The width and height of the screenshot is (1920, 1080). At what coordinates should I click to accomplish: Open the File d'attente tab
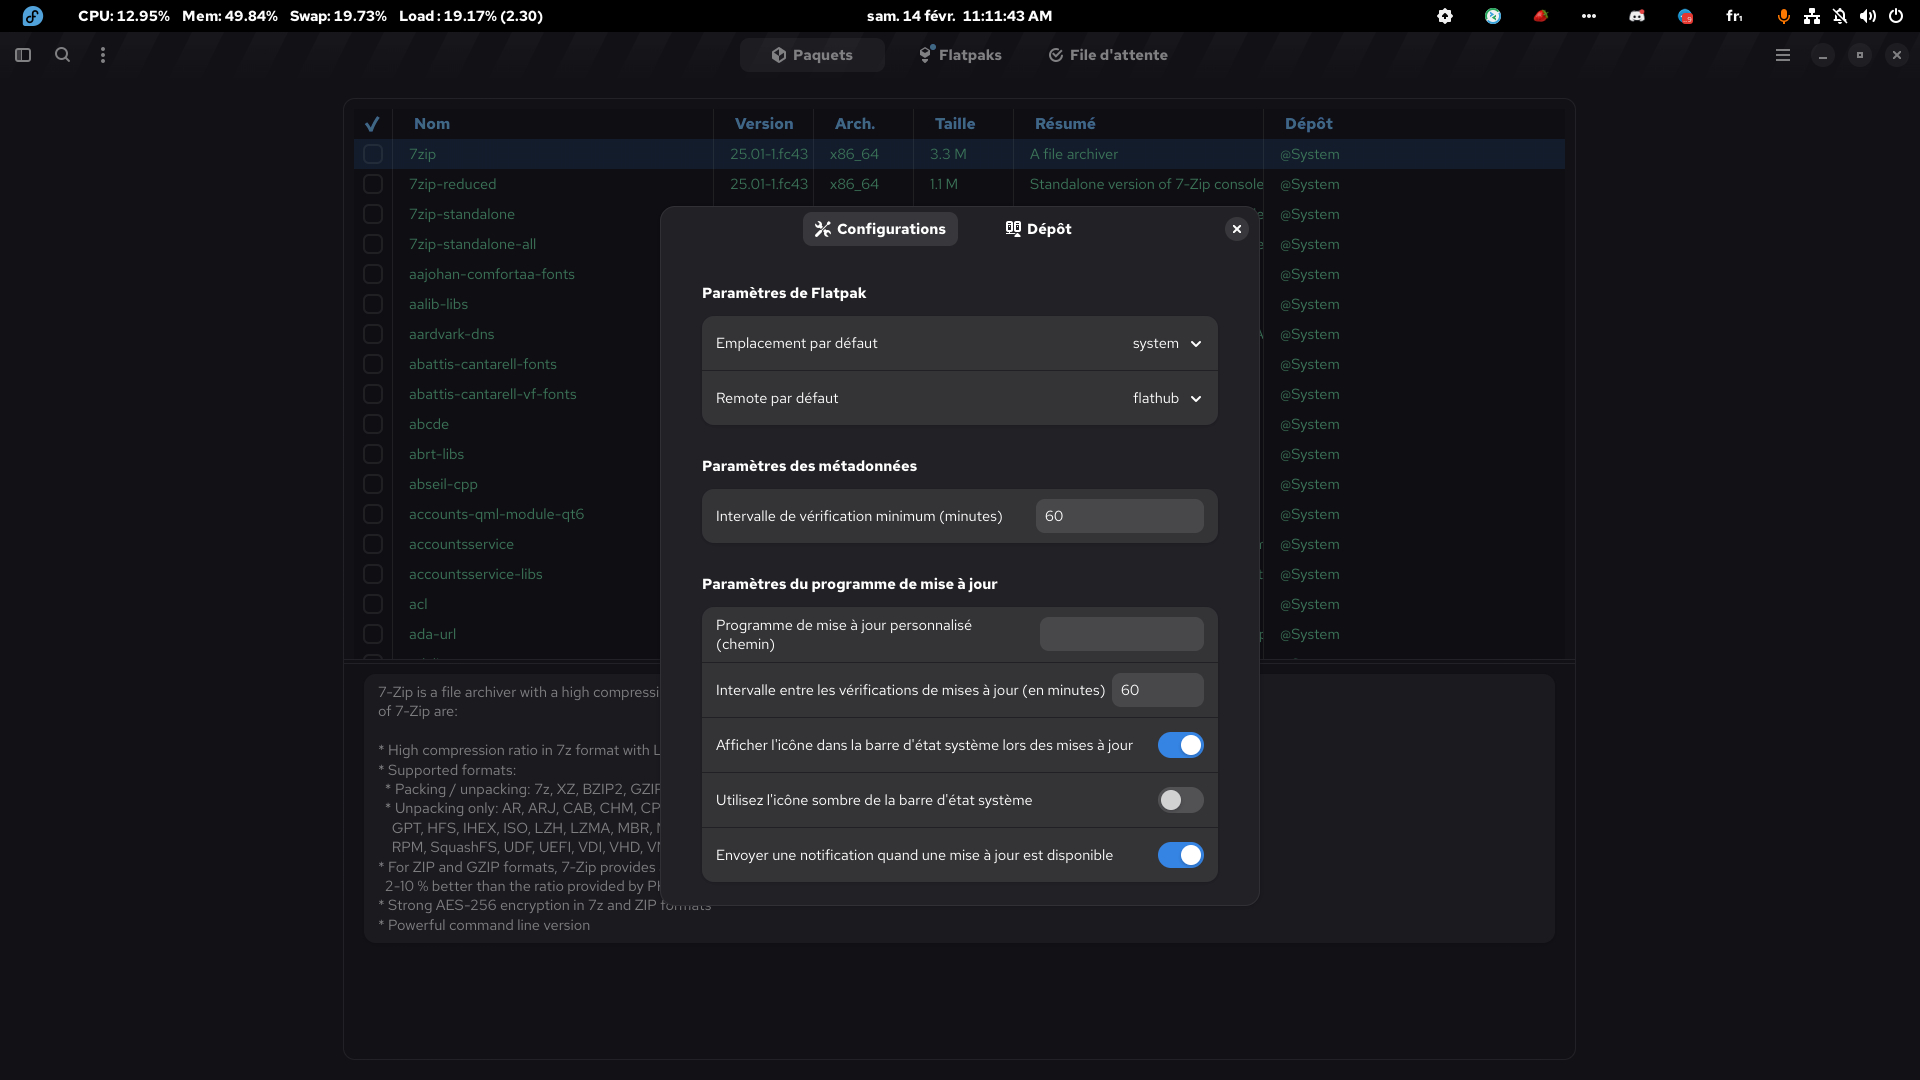click(x=1107, y=55)
